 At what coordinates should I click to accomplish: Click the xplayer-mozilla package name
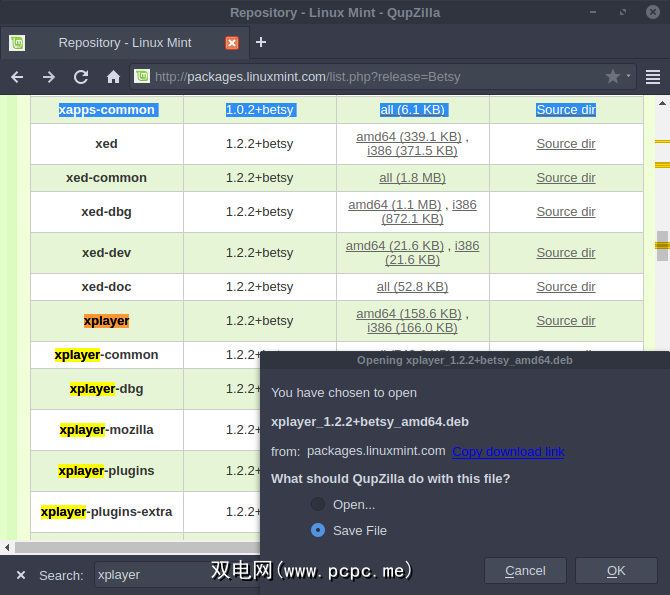106,430
